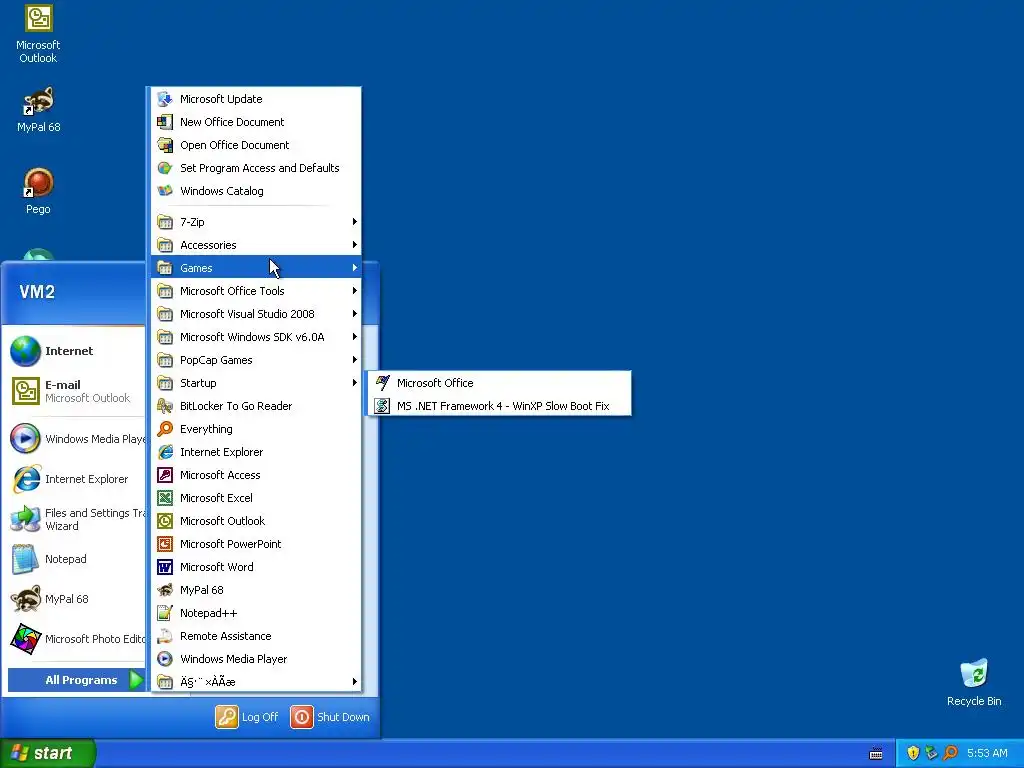Open the Games folder menu entry

coord(256,268)
